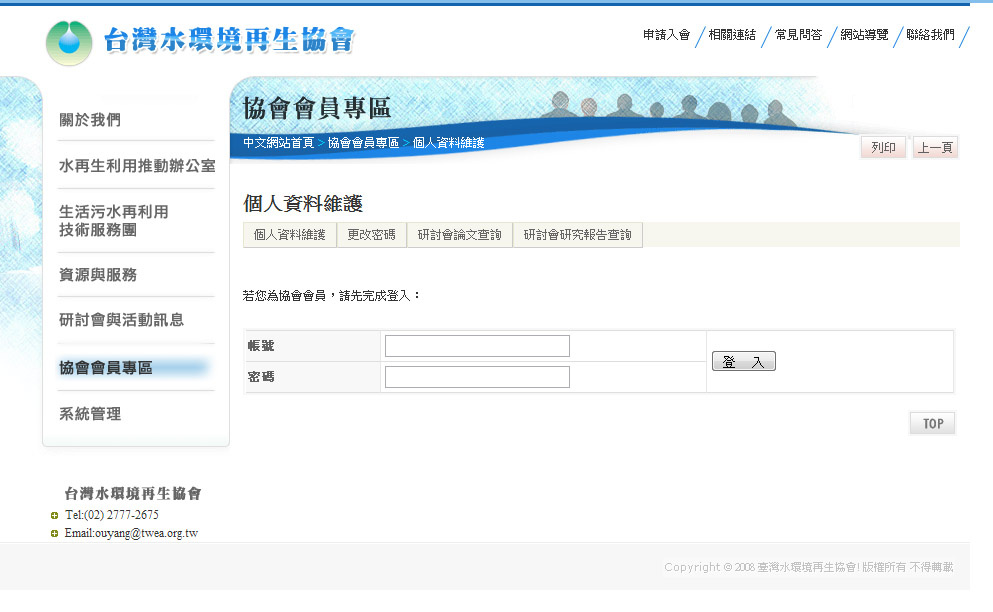This screenshot has width=993, height=612.
Task: Click the 協會會員專區 banner title
Action: pyautogui.click(x=317, y=108)
